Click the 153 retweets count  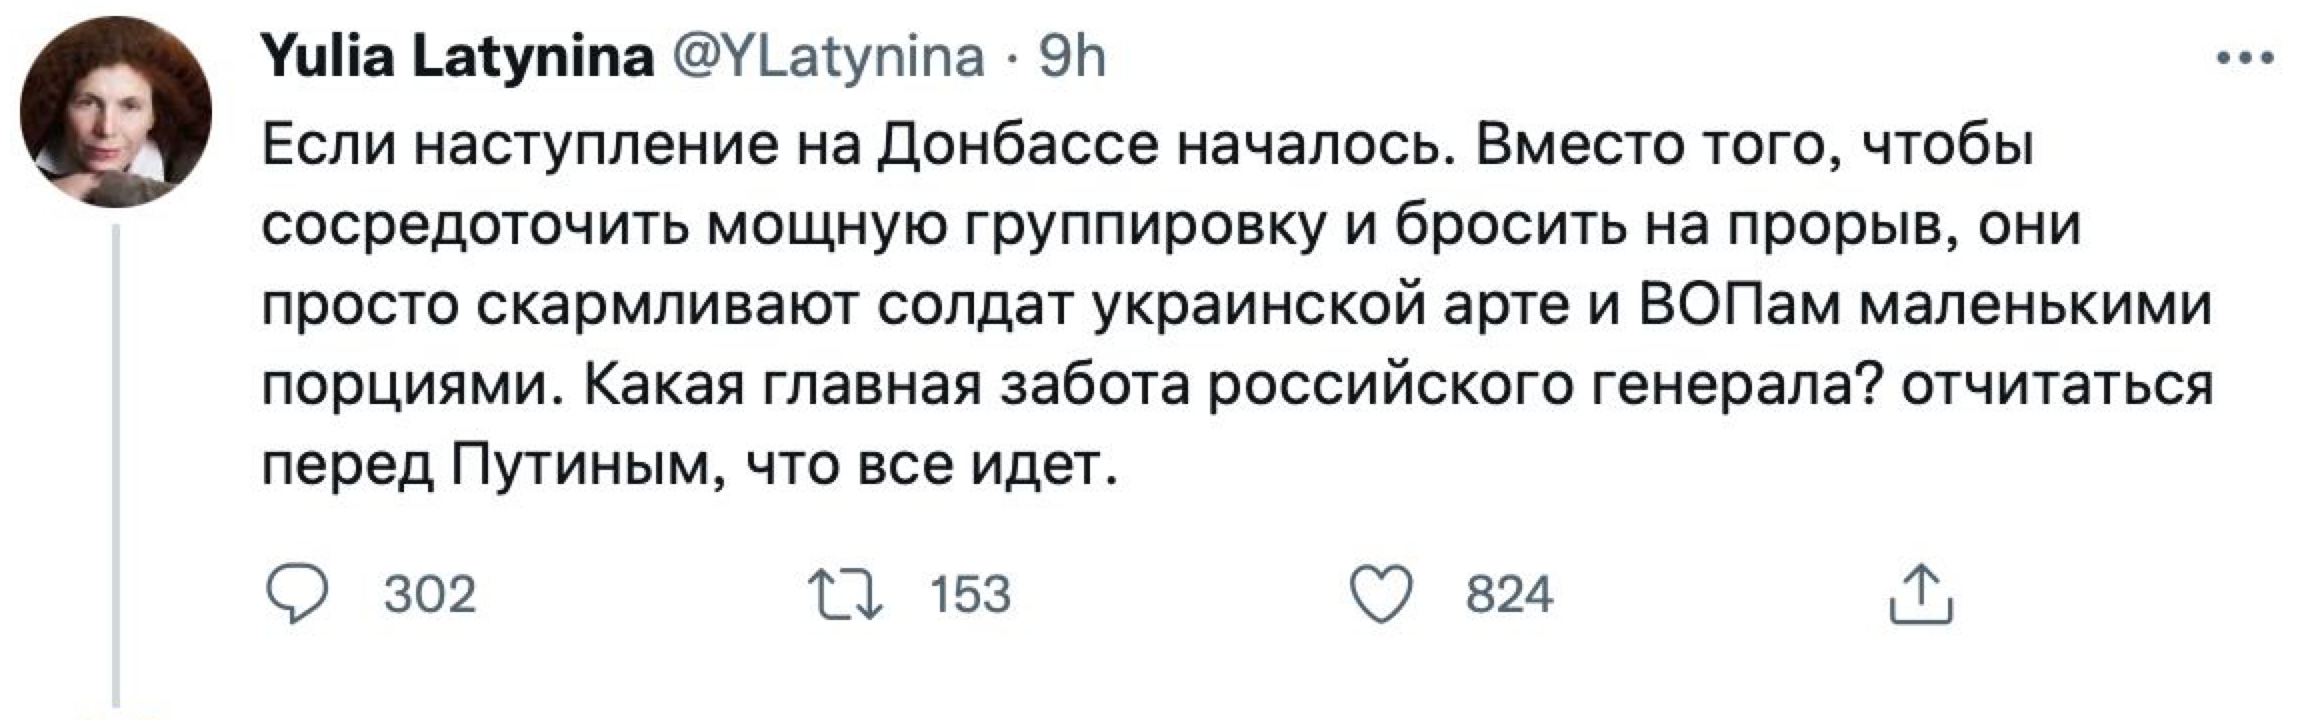click(x=971, y=595)
